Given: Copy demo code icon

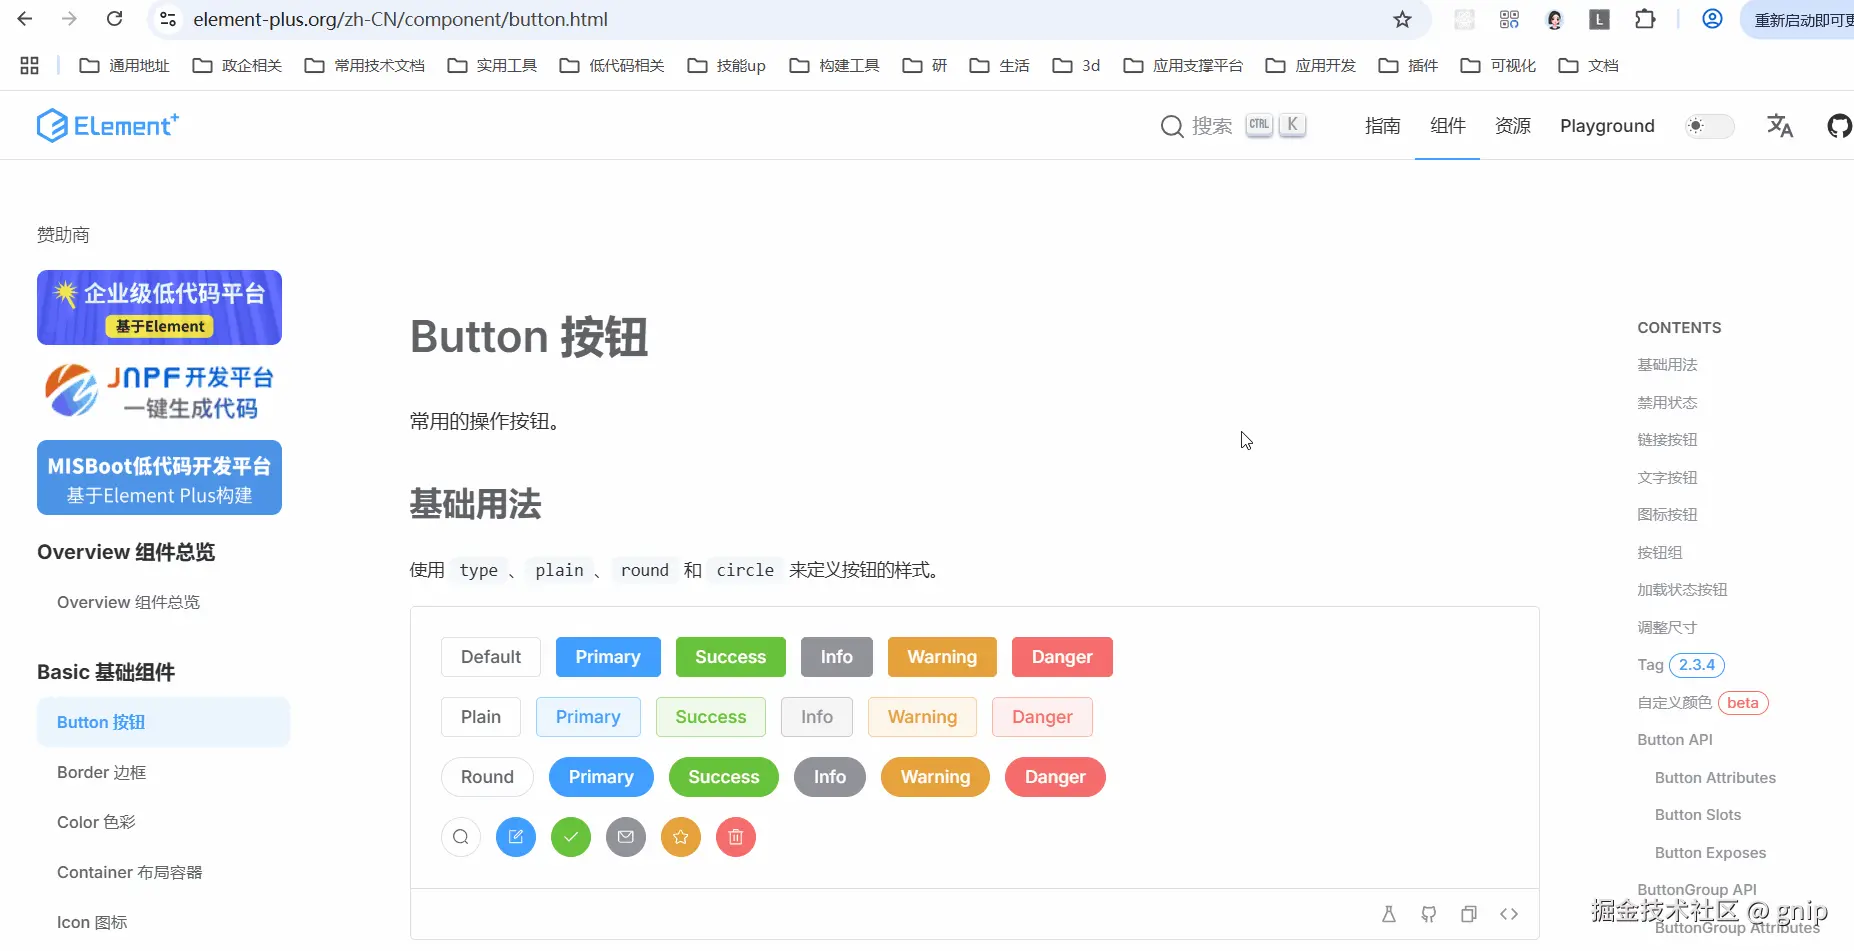Looking at the screenshot, I should pos(1469,914).
